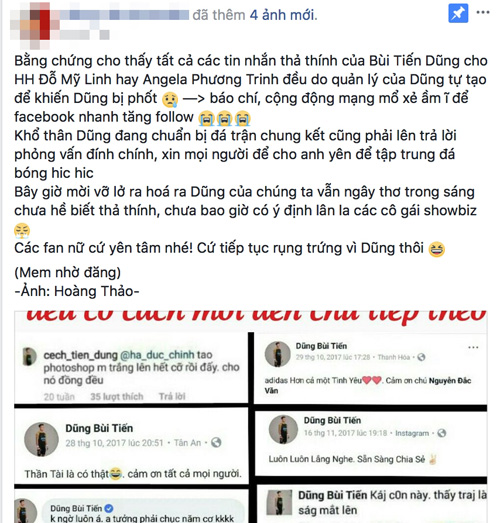Image resolution: width=500 pixels, height=523 pixels.
Task: Open the '4 ảnh mới' photos link
Action: (x=283, y=15)
